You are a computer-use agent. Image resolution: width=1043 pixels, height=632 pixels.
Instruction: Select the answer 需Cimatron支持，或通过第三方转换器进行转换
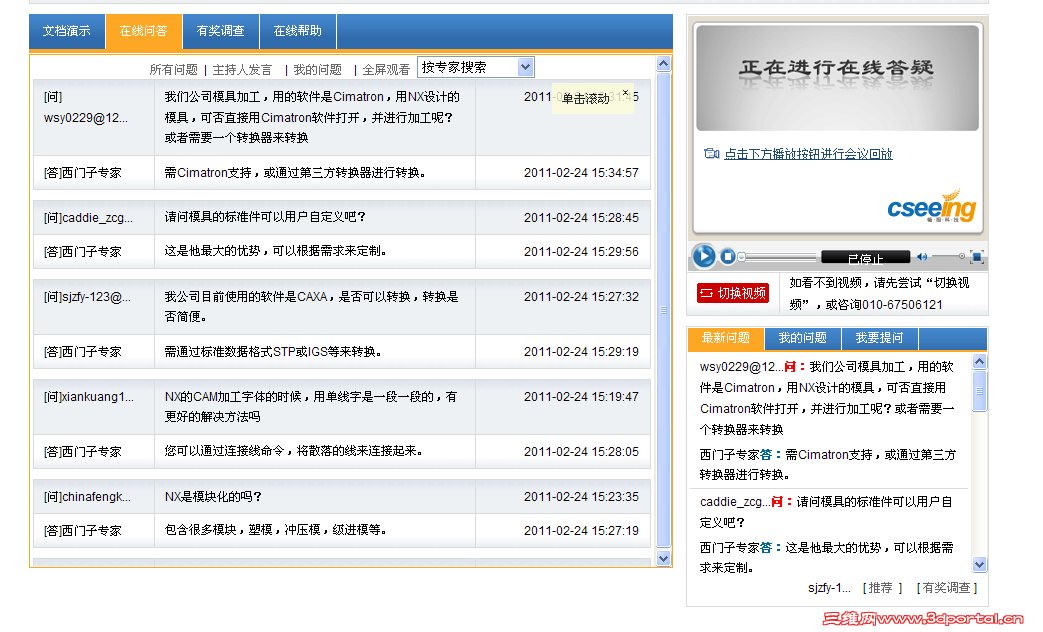pos(295,173)
